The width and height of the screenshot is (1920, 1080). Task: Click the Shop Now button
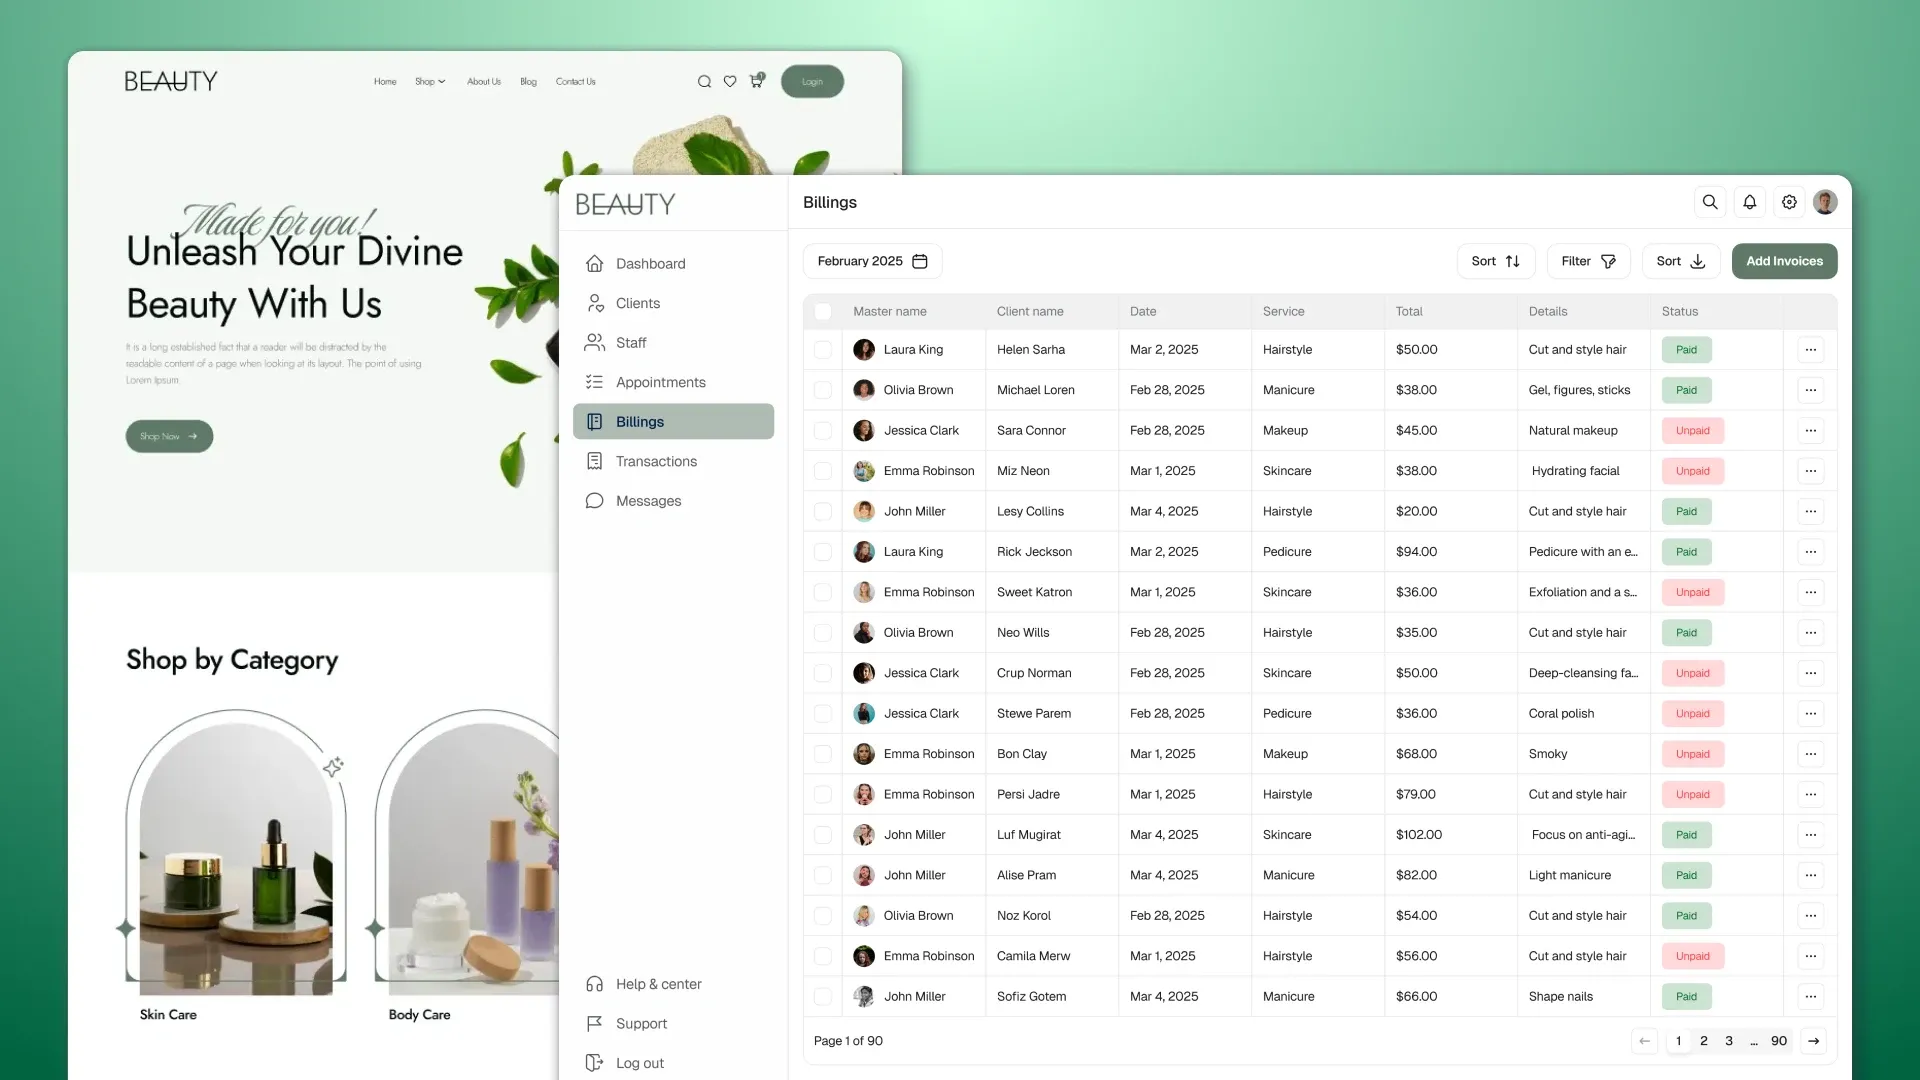click(169, 436)
